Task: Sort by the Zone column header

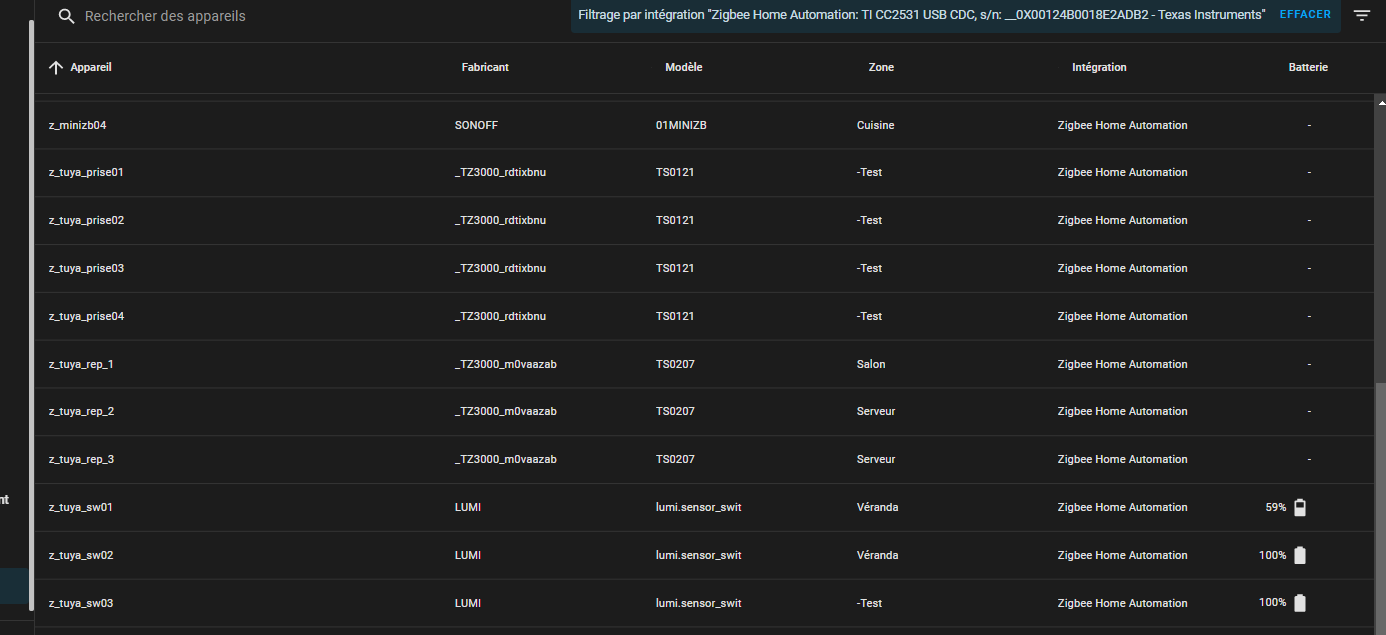Action: 881,67
